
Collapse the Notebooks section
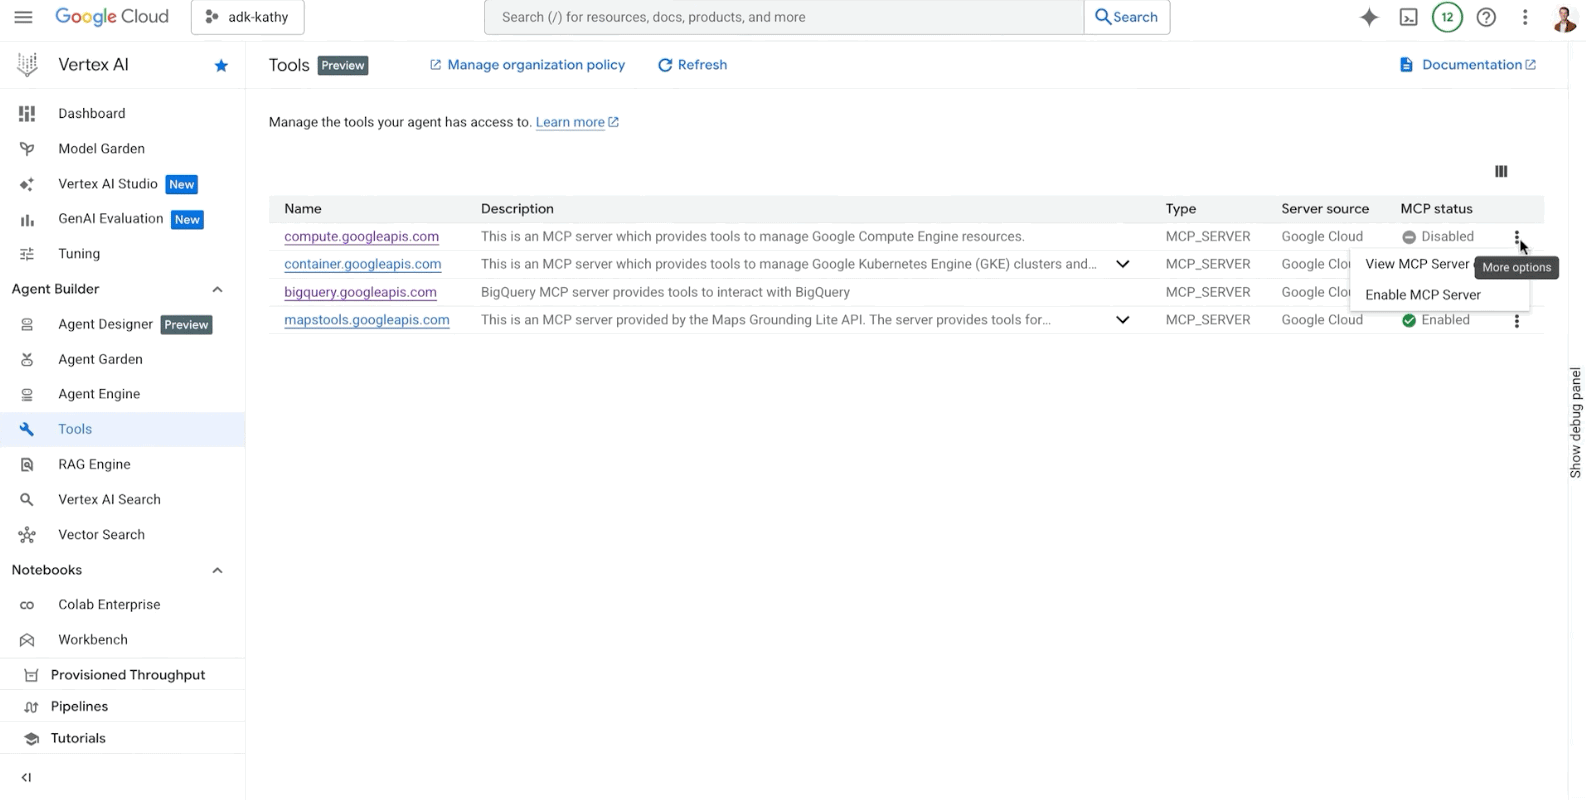(217, 570)
